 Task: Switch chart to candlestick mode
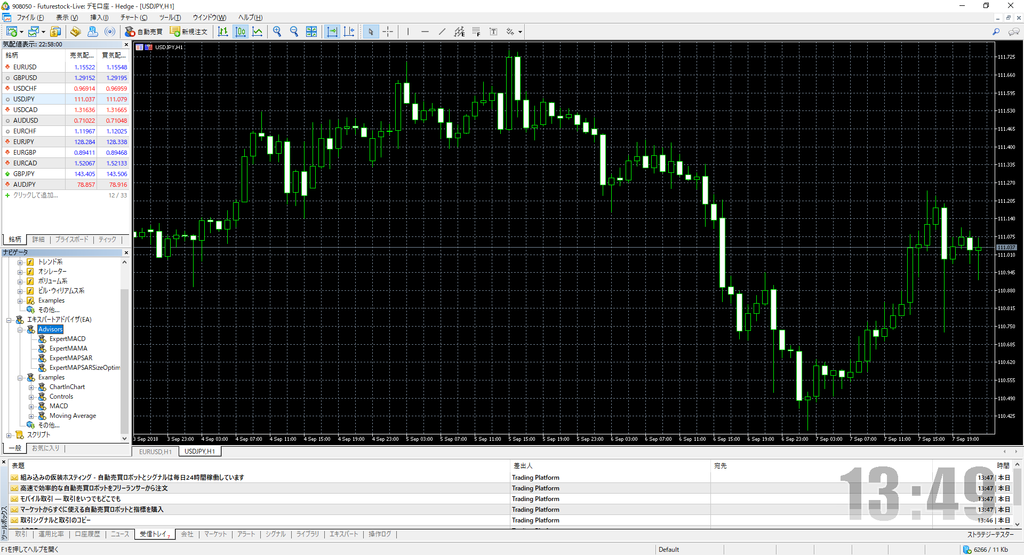240,31
